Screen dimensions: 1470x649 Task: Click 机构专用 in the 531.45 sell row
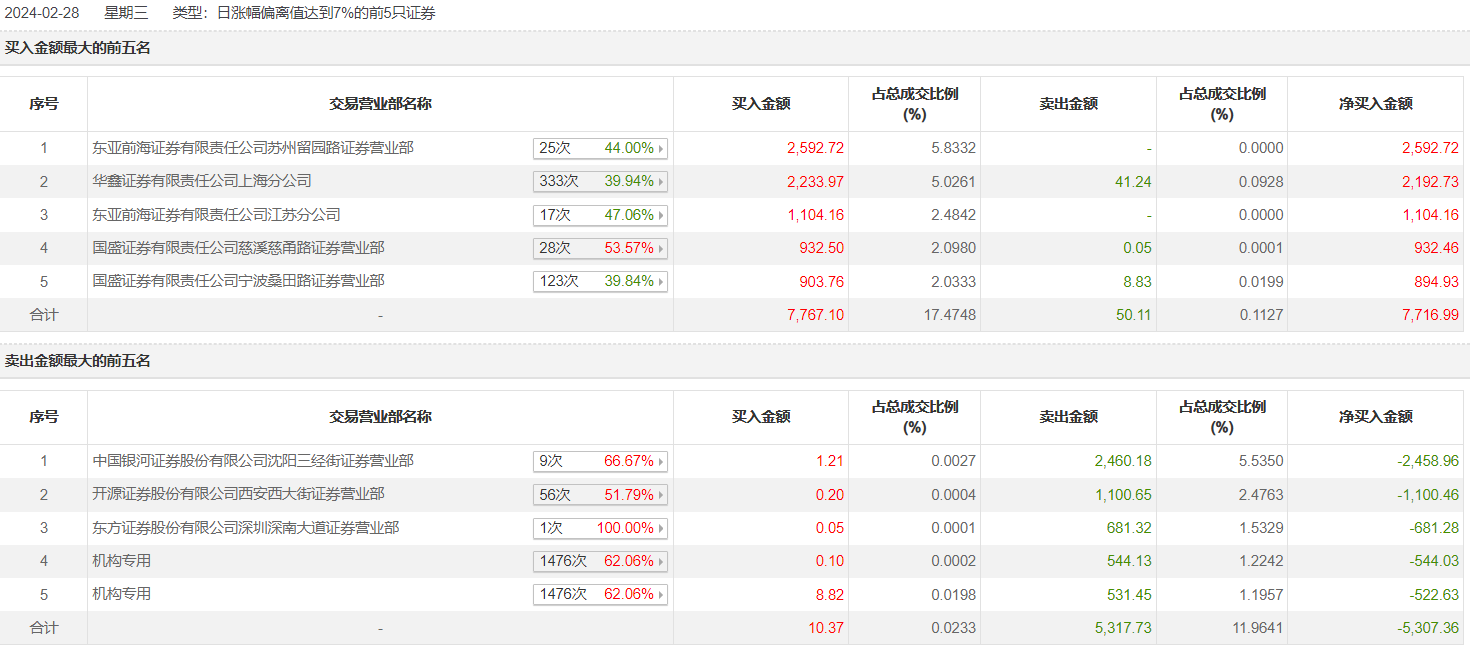click(x=121, y=594)
